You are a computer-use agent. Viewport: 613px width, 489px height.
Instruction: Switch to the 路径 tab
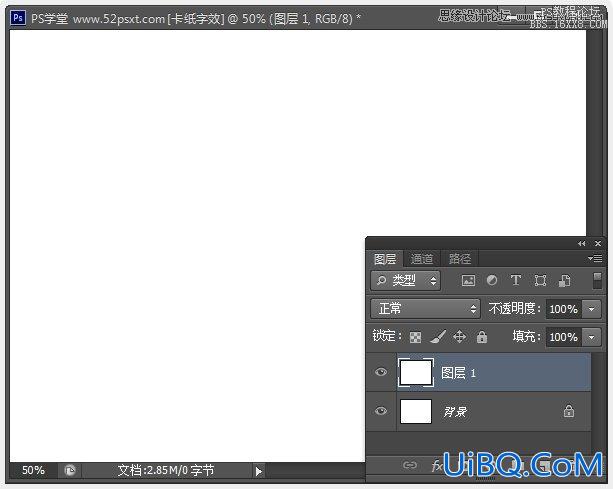point(459,259)
